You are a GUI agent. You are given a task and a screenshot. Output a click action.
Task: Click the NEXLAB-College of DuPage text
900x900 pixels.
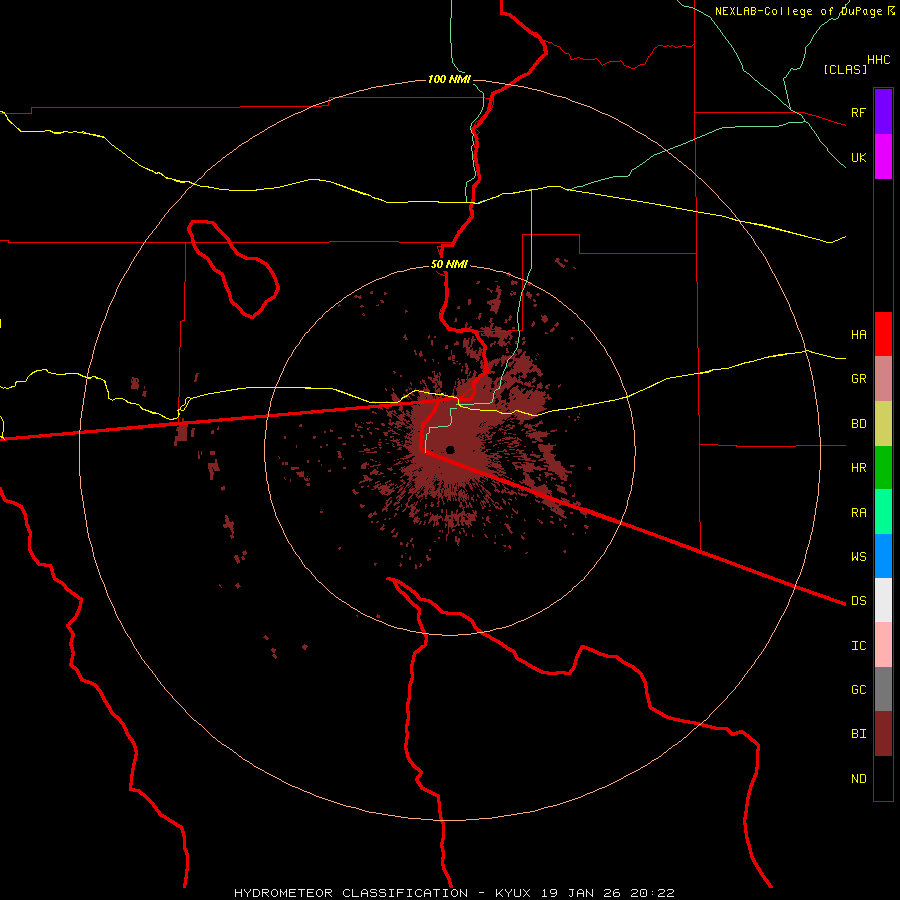tap(798, 11)
